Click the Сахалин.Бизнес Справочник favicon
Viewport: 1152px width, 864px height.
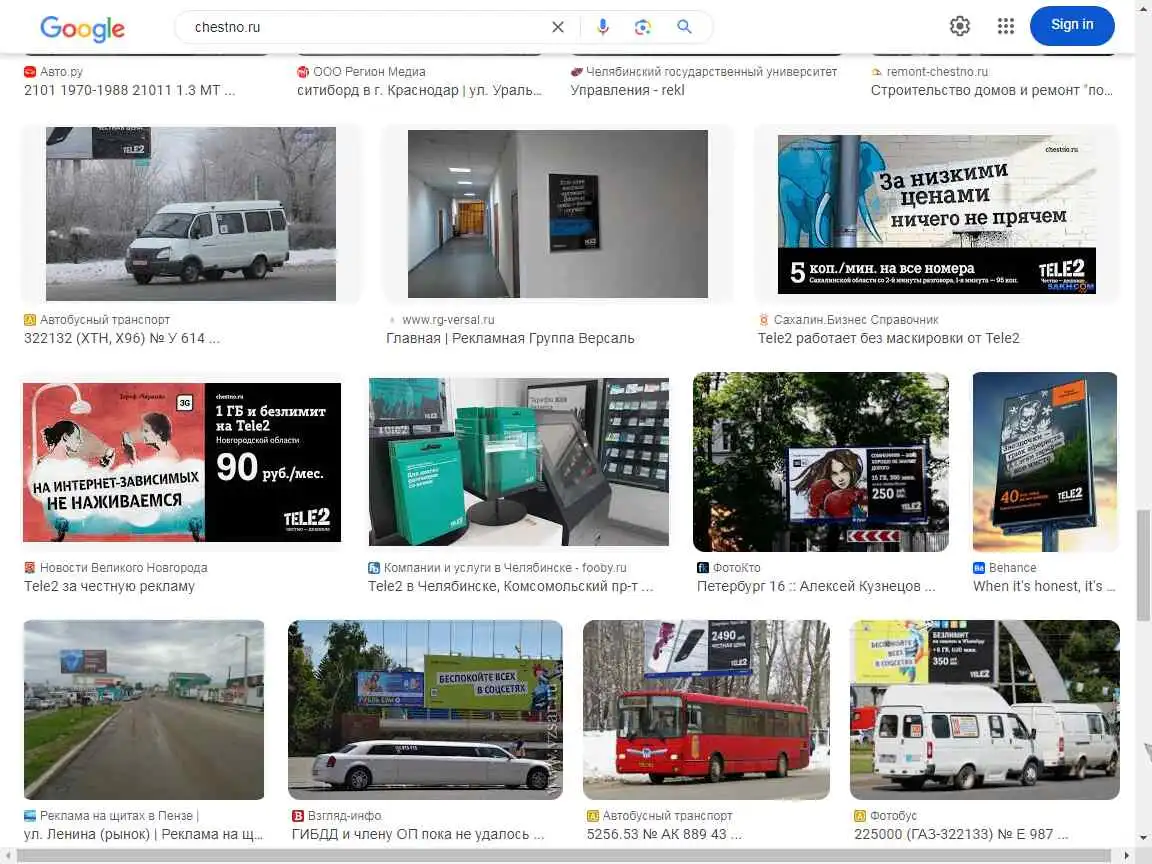pos(764,320)
